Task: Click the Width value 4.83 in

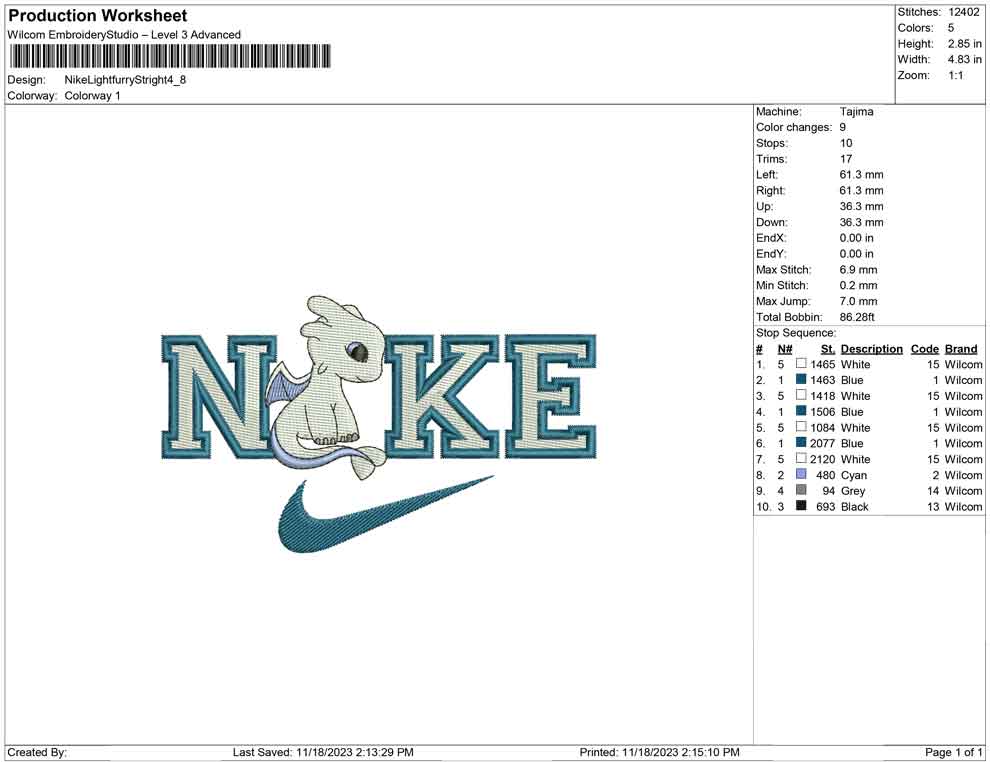Action: point(965,59)
